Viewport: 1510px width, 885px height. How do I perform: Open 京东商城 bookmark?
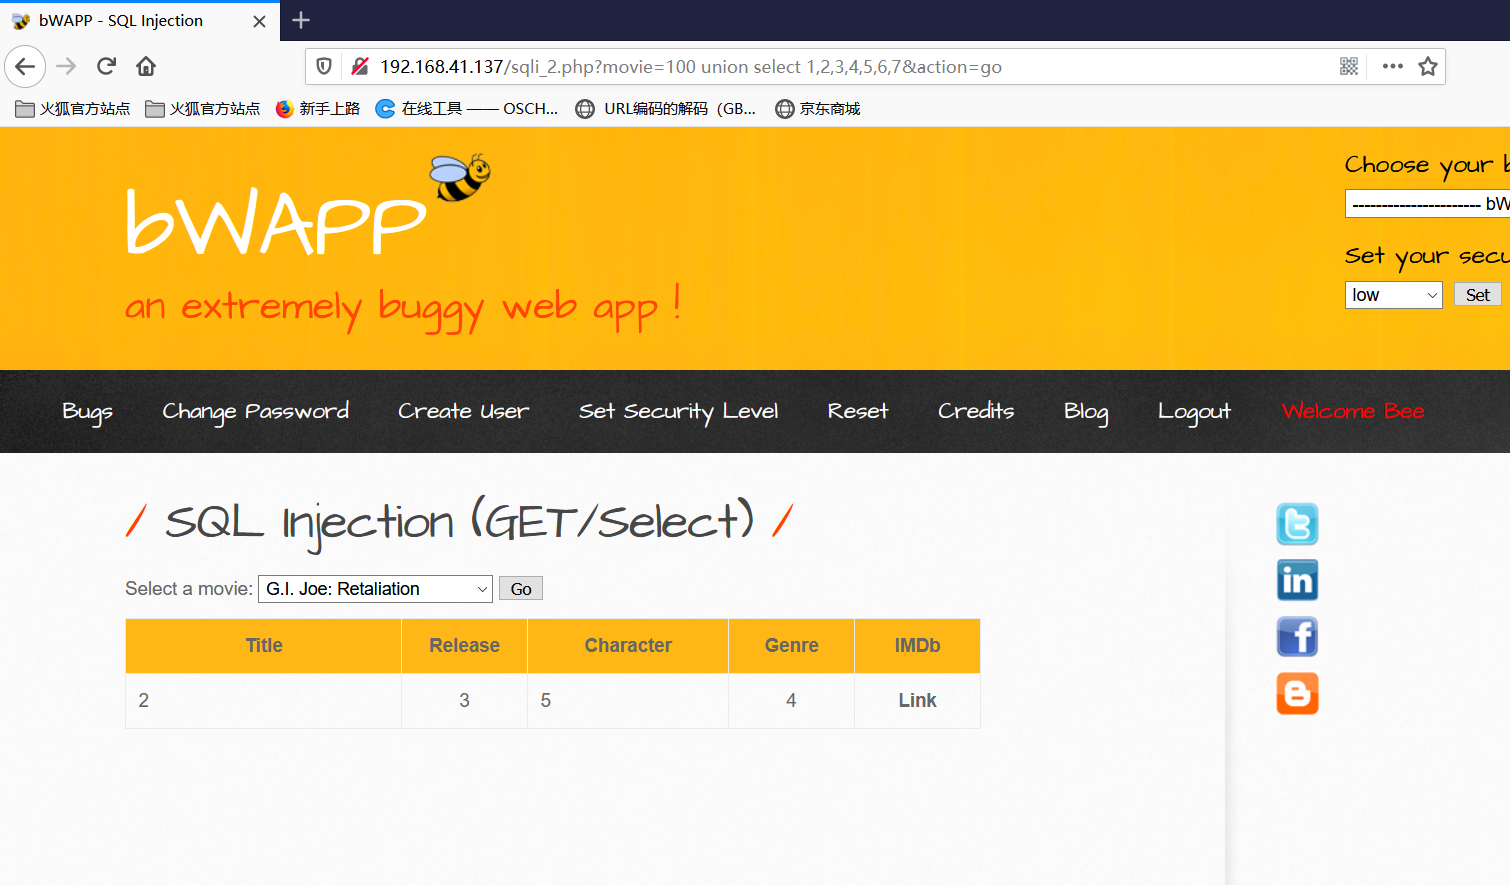[818, 109]
